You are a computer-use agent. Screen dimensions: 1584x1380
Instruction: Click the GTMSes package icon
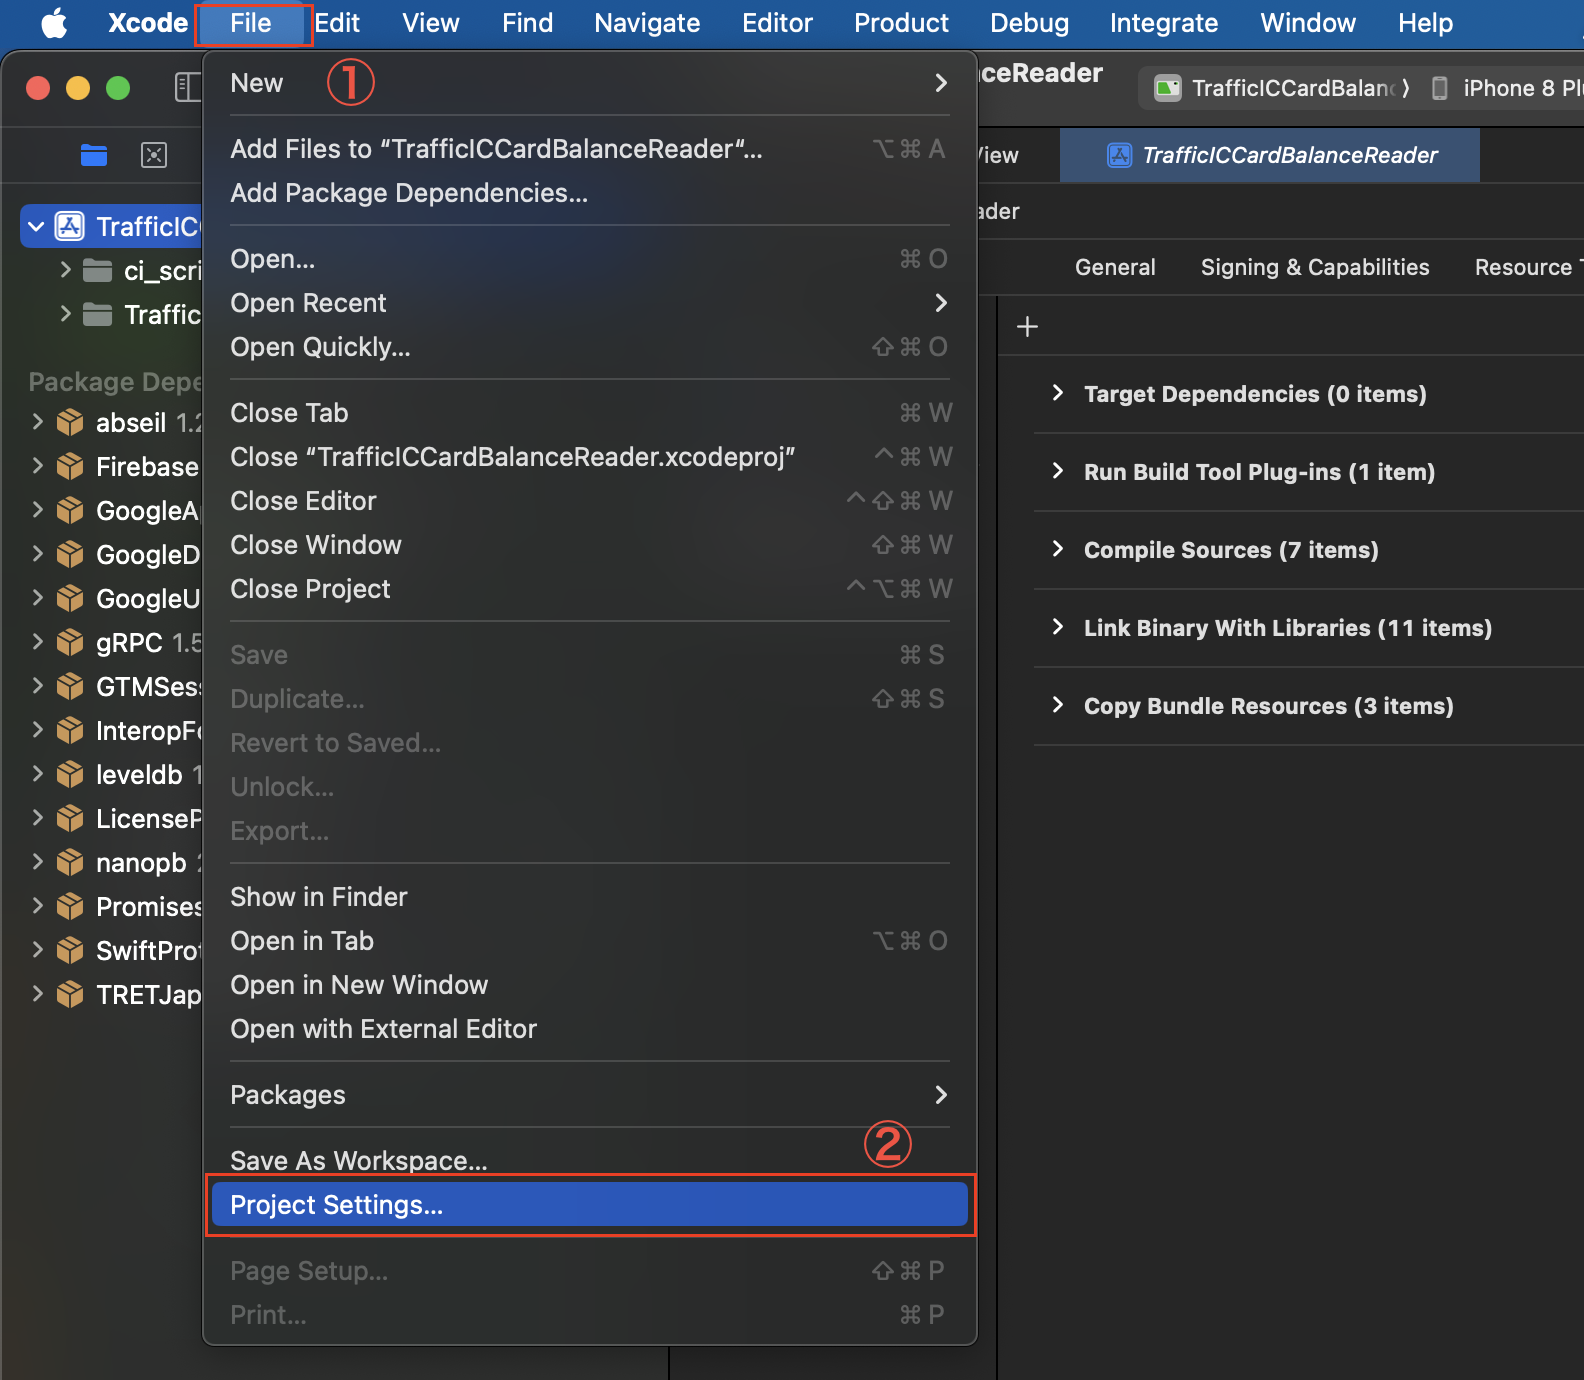tap(70, 687)
